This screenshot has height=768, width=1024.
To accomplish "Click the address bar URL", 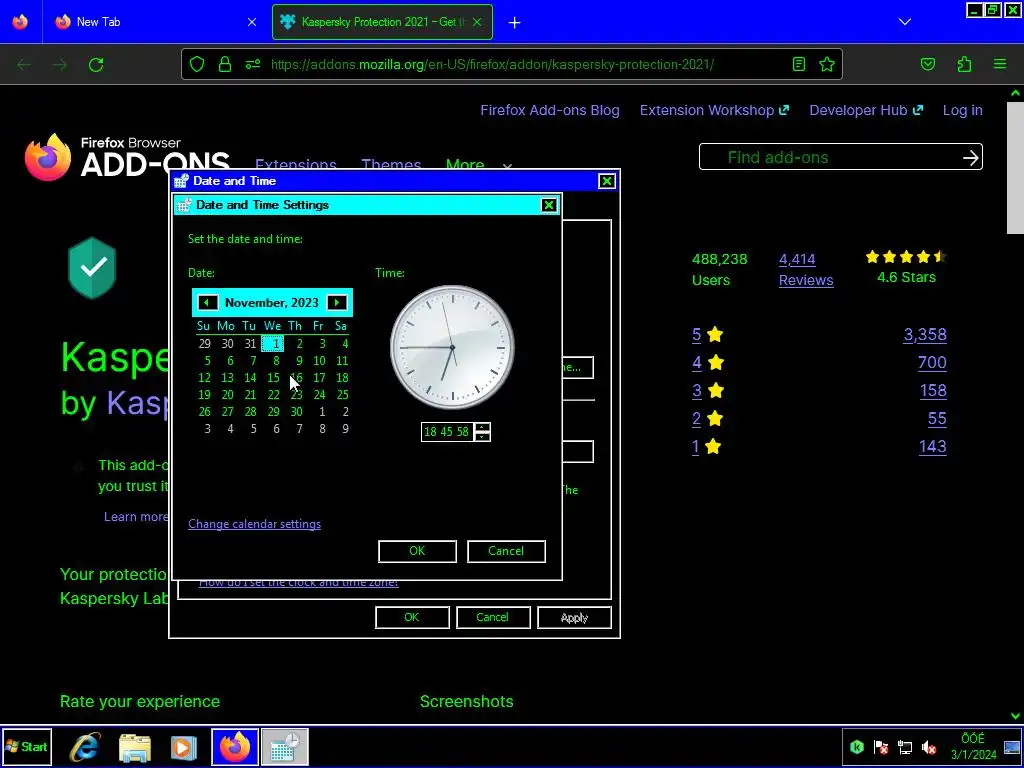I will [x=492, y=65].
